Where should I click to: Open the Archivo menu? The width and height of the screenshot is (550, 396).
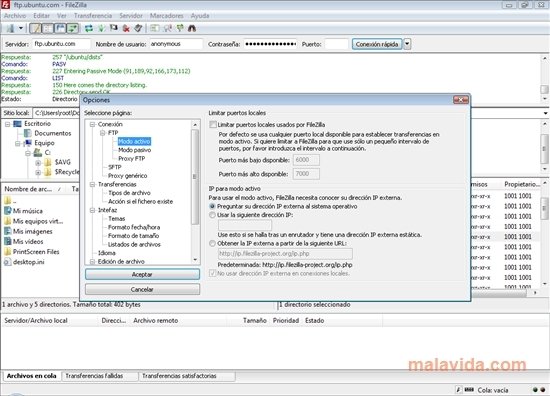(15, 16)
